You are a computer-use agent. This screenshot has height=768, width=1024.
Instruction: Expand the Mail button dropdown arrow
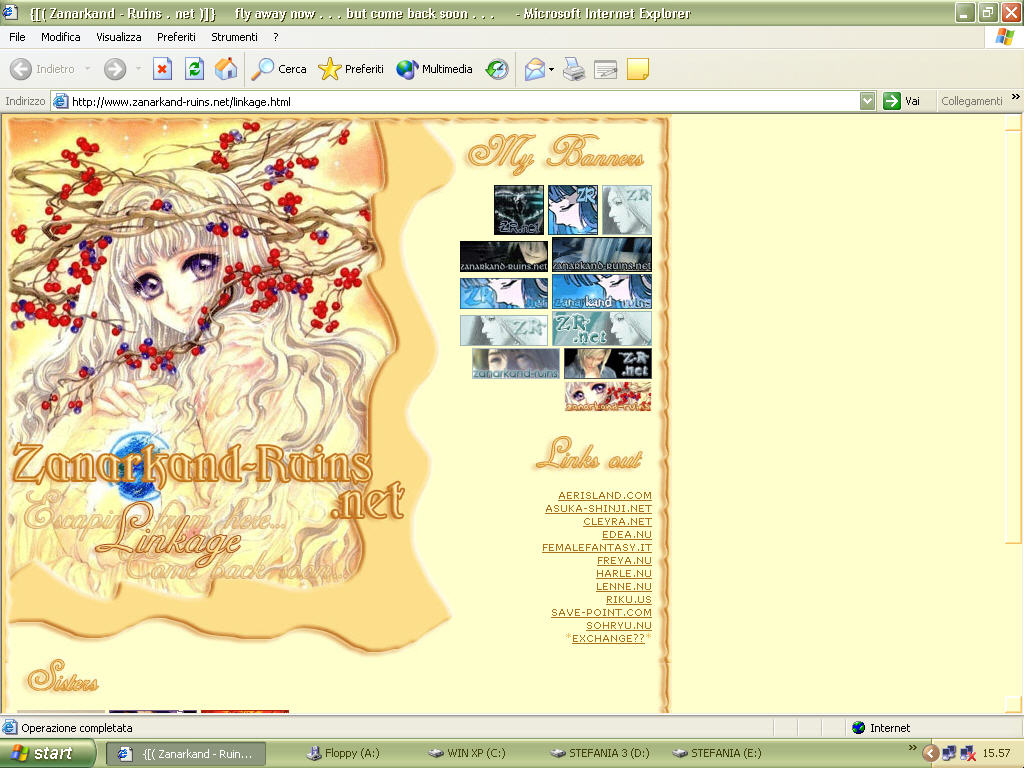(551, 69)
